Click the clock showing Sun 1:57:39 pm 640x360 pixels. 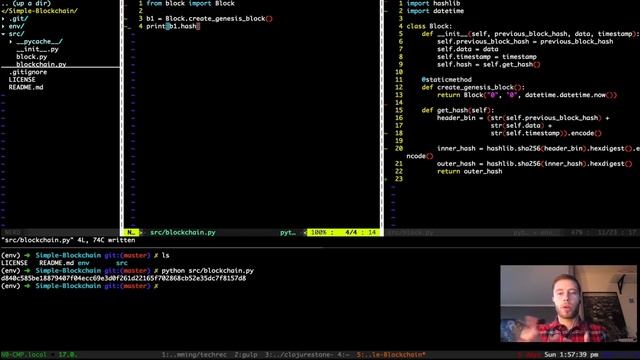click(x=571, y=355)
